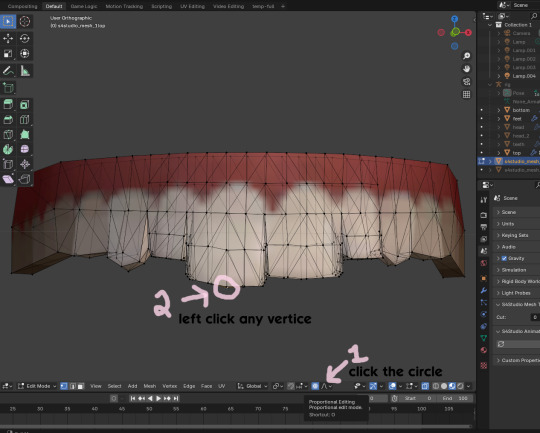Viewport: 540px width, 433px height.
Task: Select the Transform tool
Action: [24, 54]
